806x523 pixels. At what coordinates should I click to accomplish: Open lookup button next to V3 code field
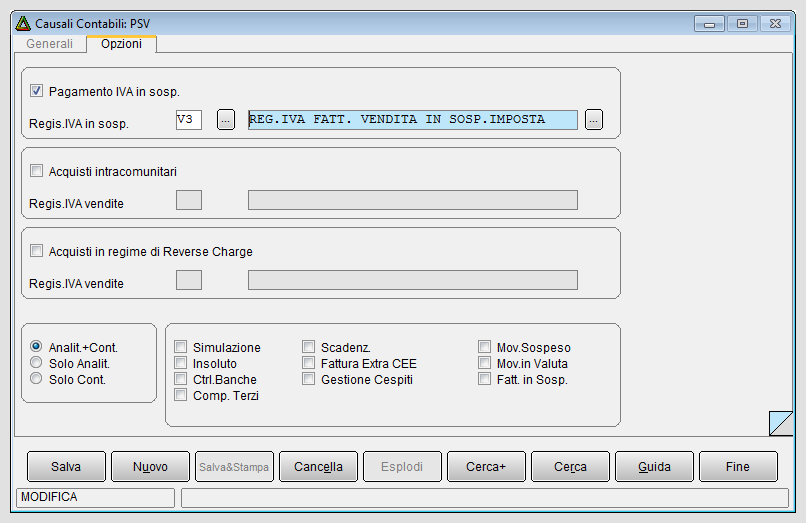point(226,120)
